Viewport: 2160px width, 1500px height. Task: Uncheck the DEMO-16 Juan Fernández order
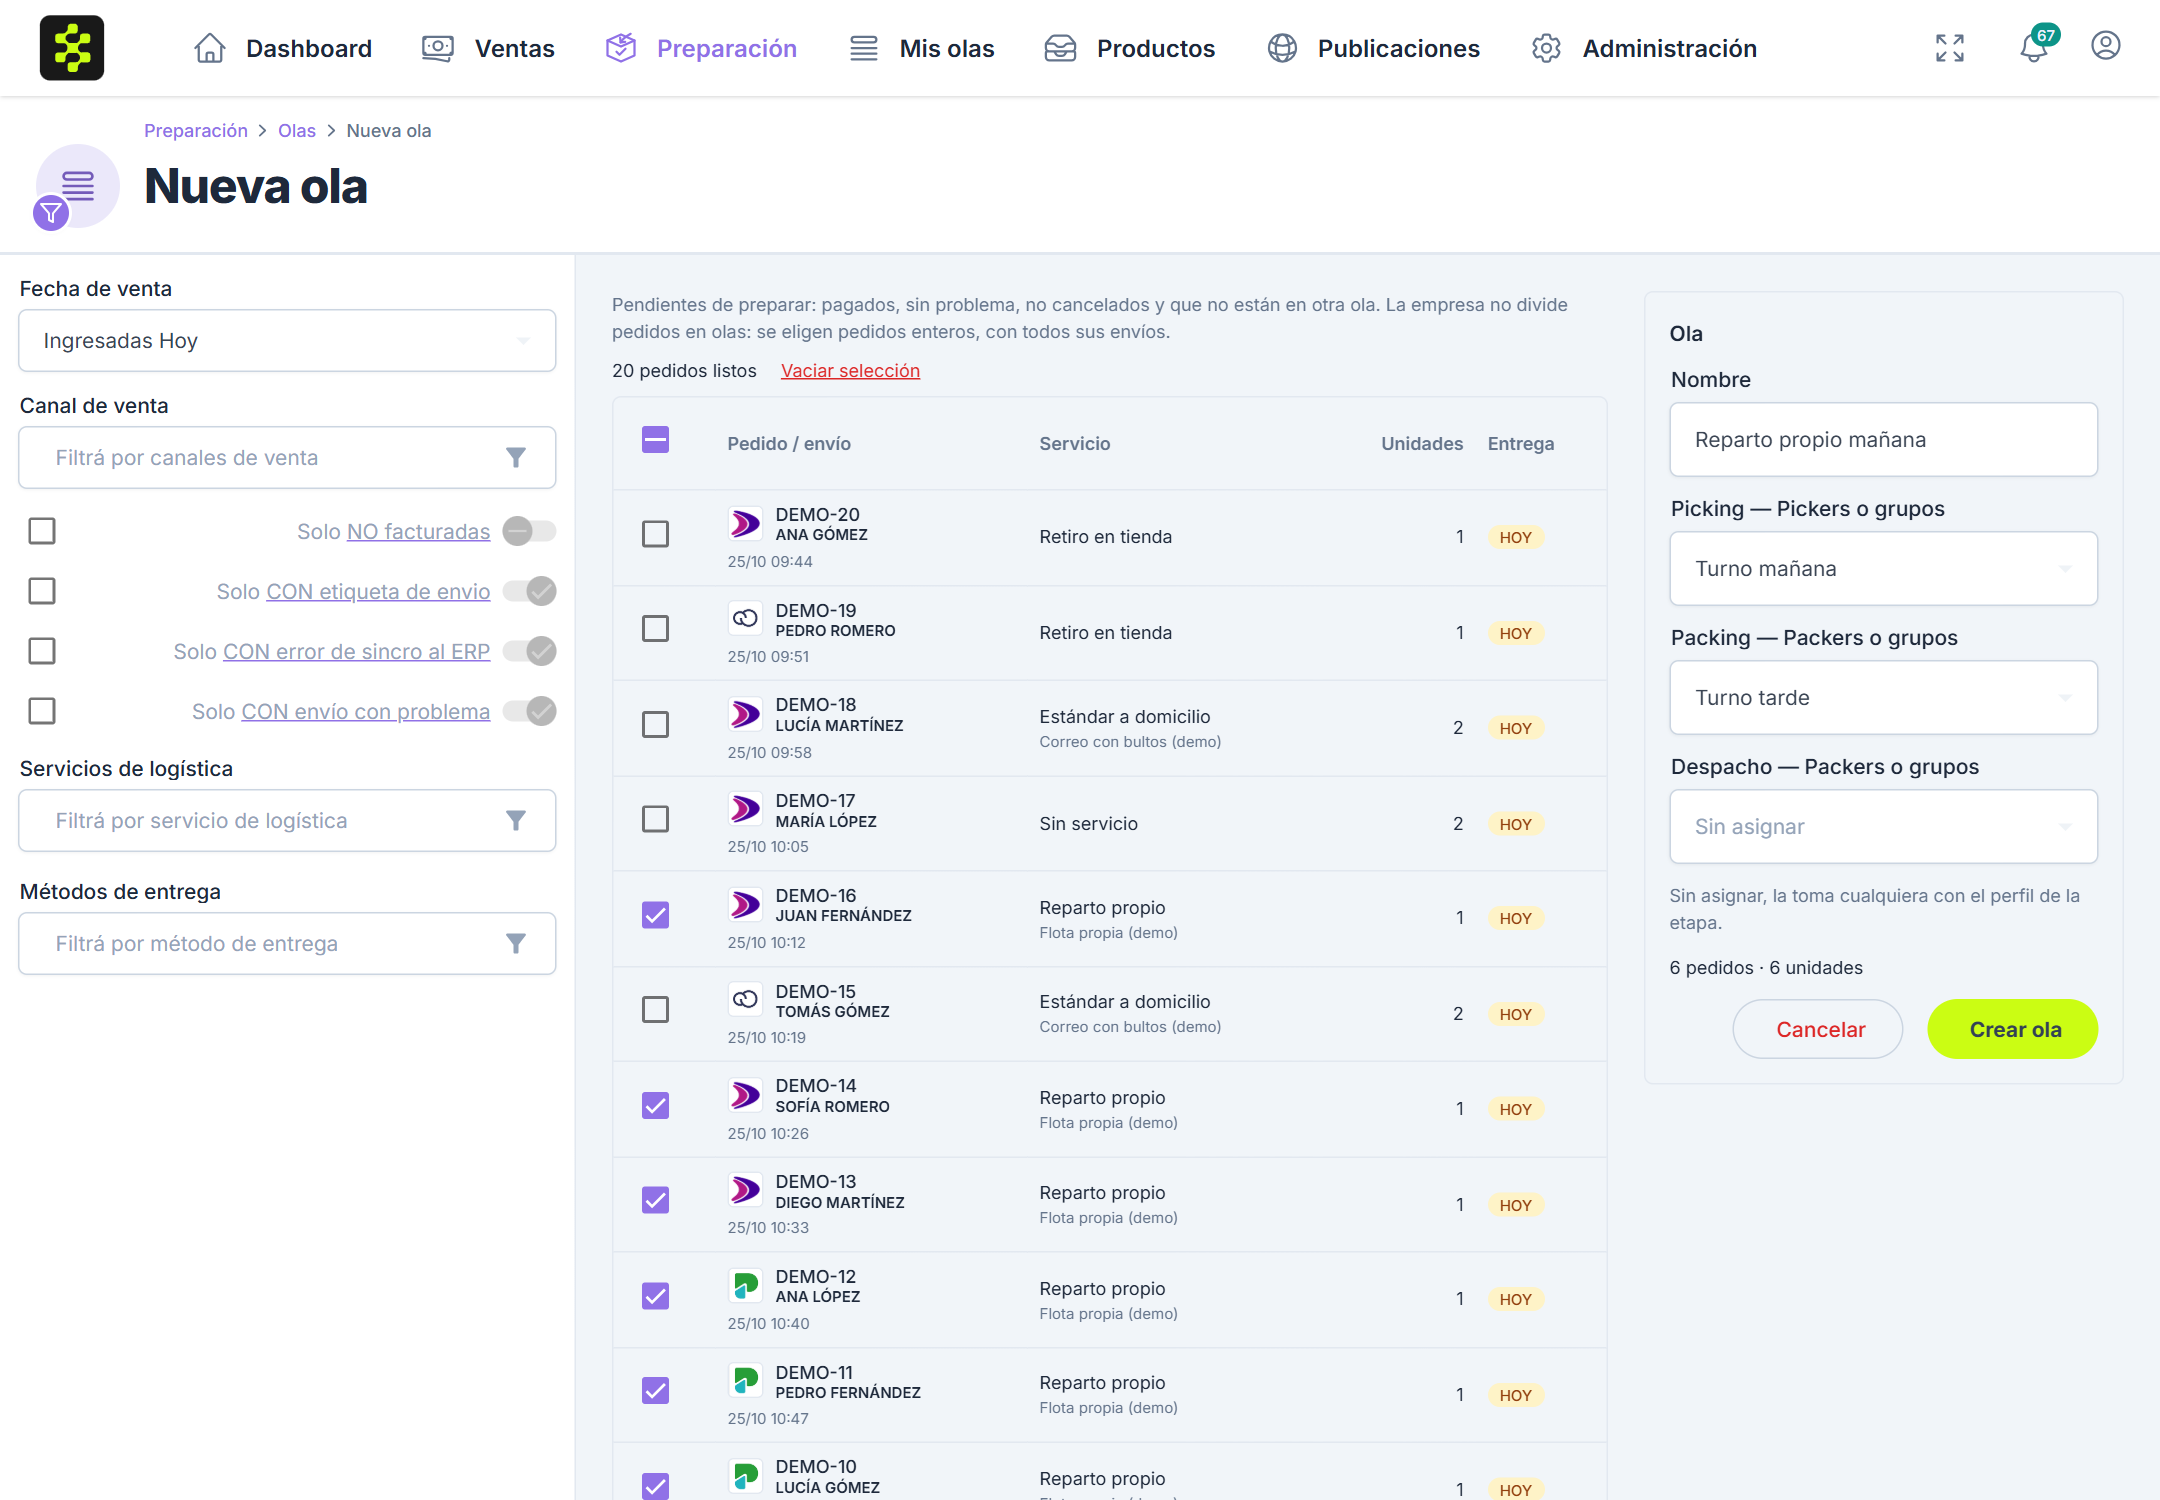[655, 915]
